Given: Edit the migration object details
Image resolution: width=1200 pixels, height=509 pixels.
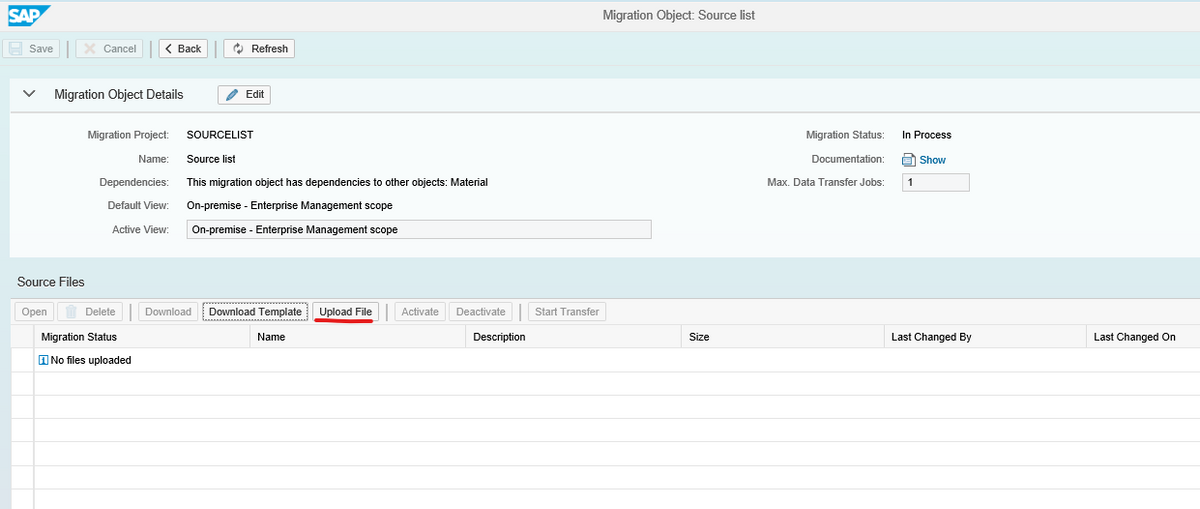Looking at the screenshot, I should 245,94.
